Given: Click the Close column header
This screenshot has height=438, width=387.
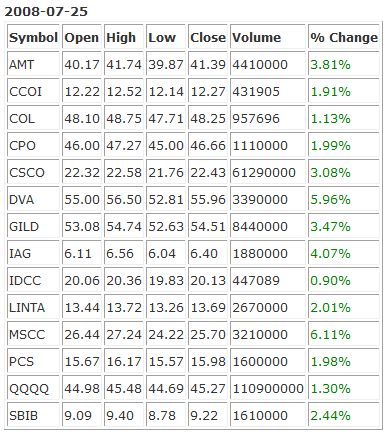Looking at the screenshot, I should click(208, 38).
